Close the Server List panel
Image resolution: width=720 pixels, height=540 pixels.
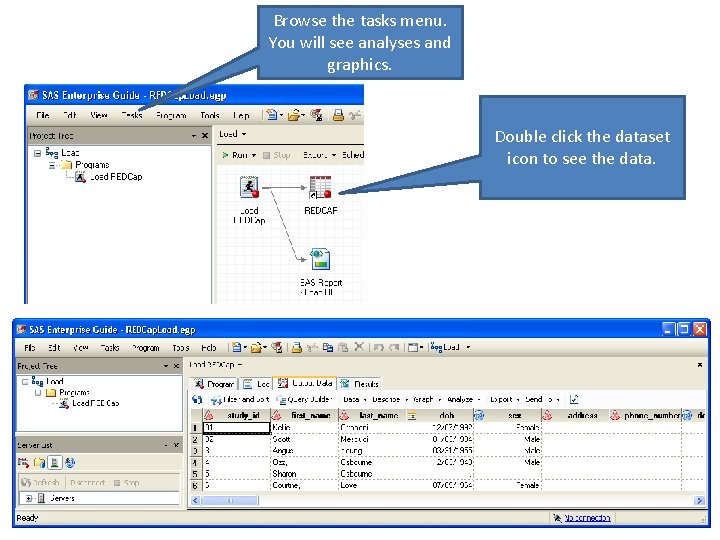pos(176,445)
